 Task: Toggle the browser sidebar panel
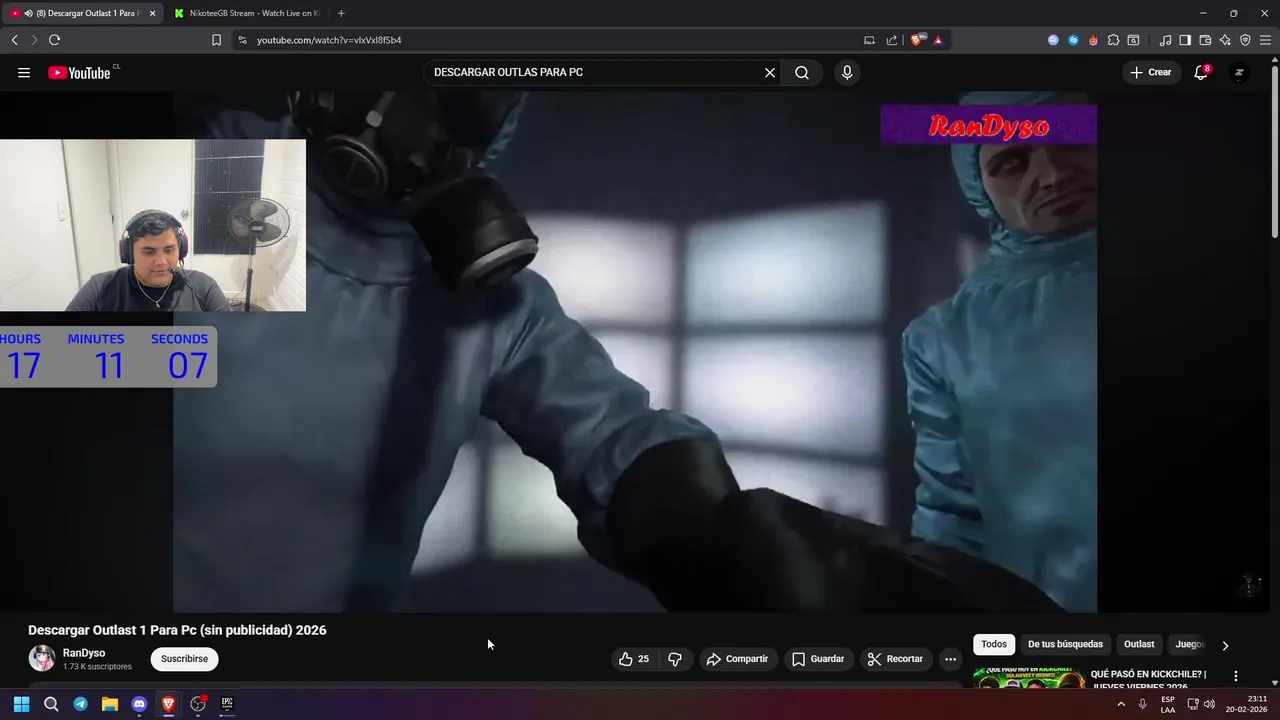tap(1185, 40)
